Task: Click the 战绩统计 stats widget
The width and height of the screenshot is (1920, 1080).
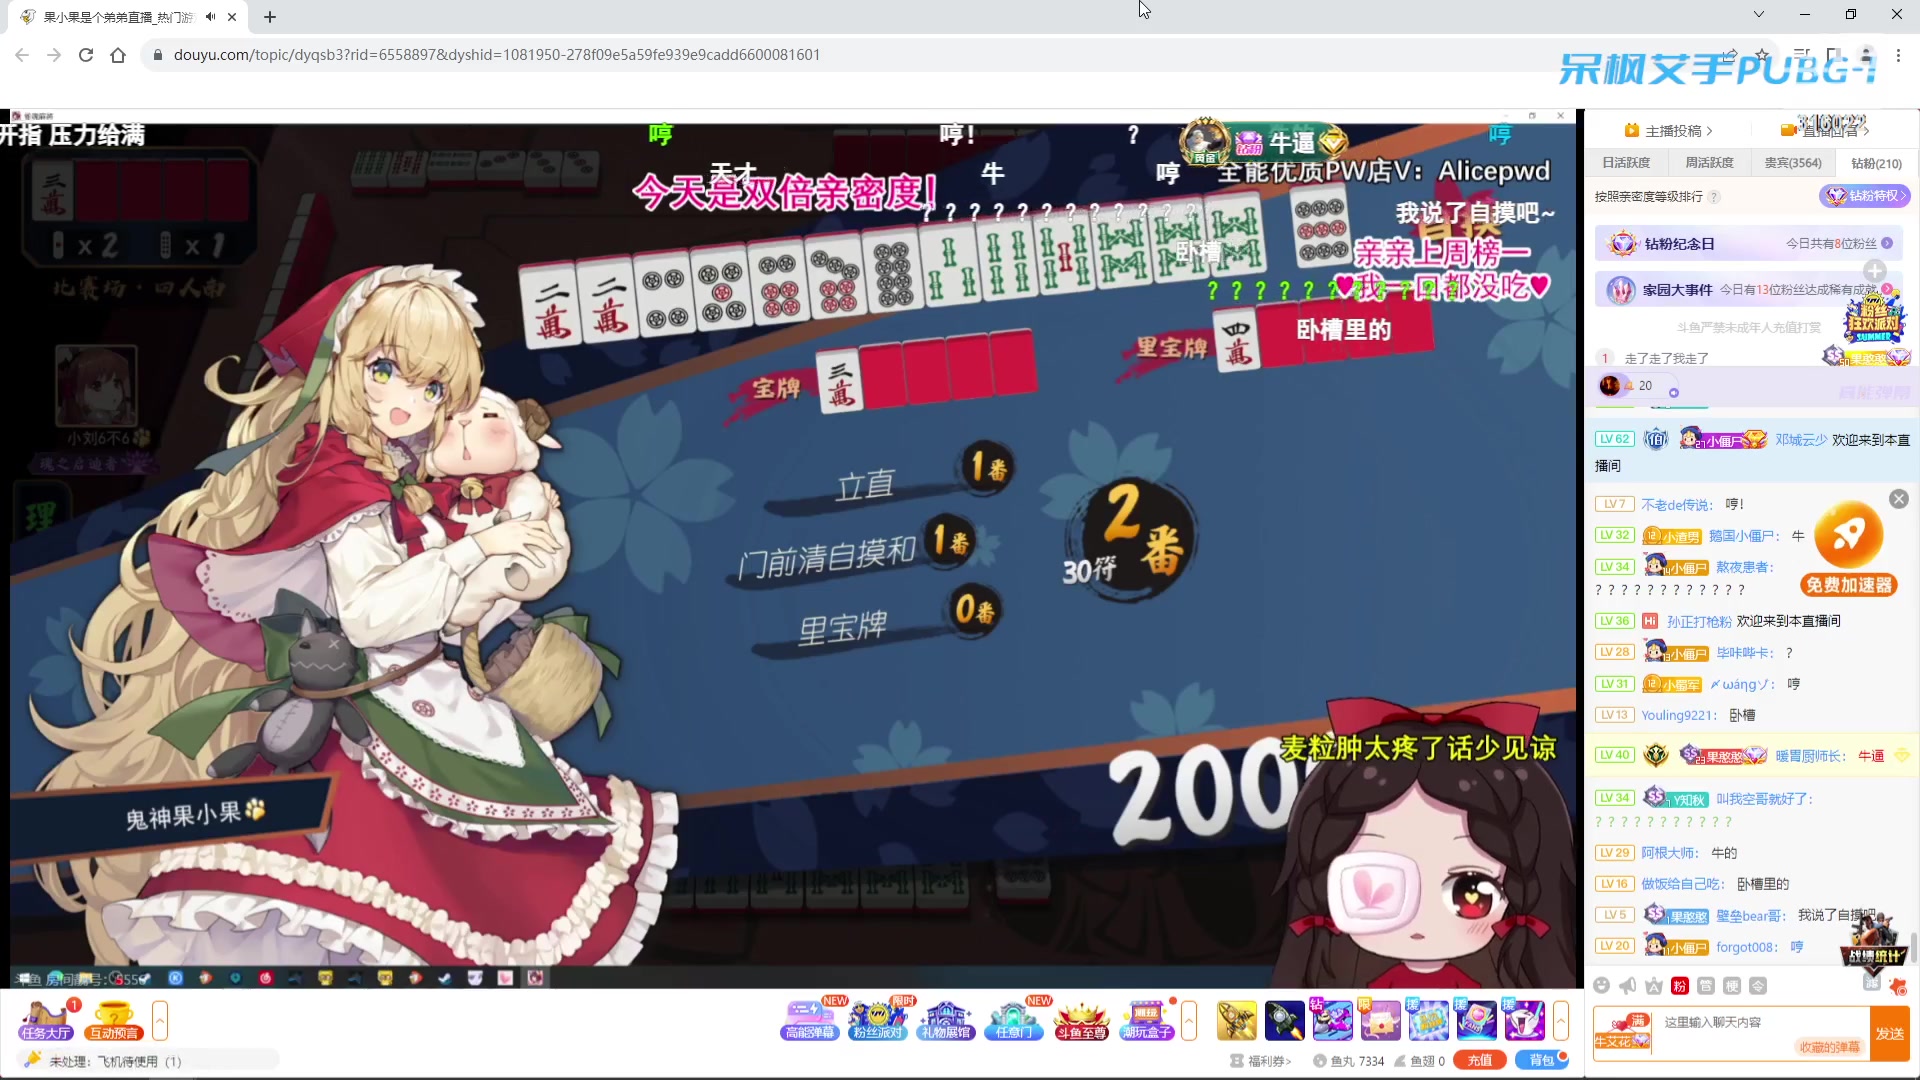Action: coord(1873,944)
